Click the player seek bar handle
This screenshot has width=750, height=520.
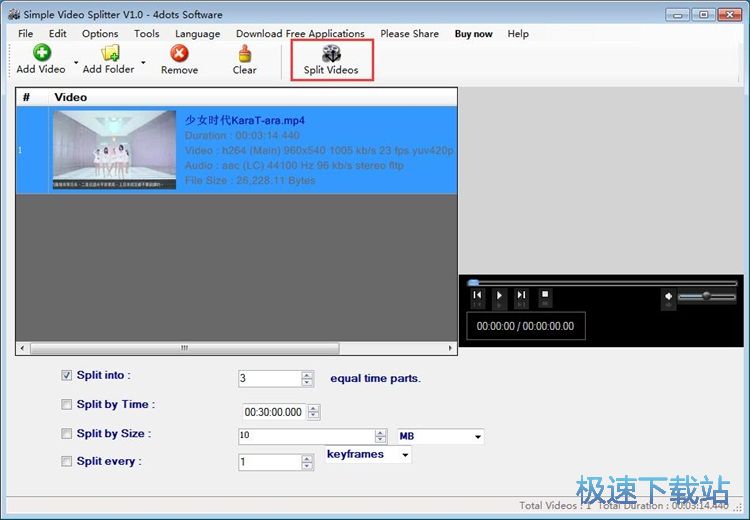point(473,283)
